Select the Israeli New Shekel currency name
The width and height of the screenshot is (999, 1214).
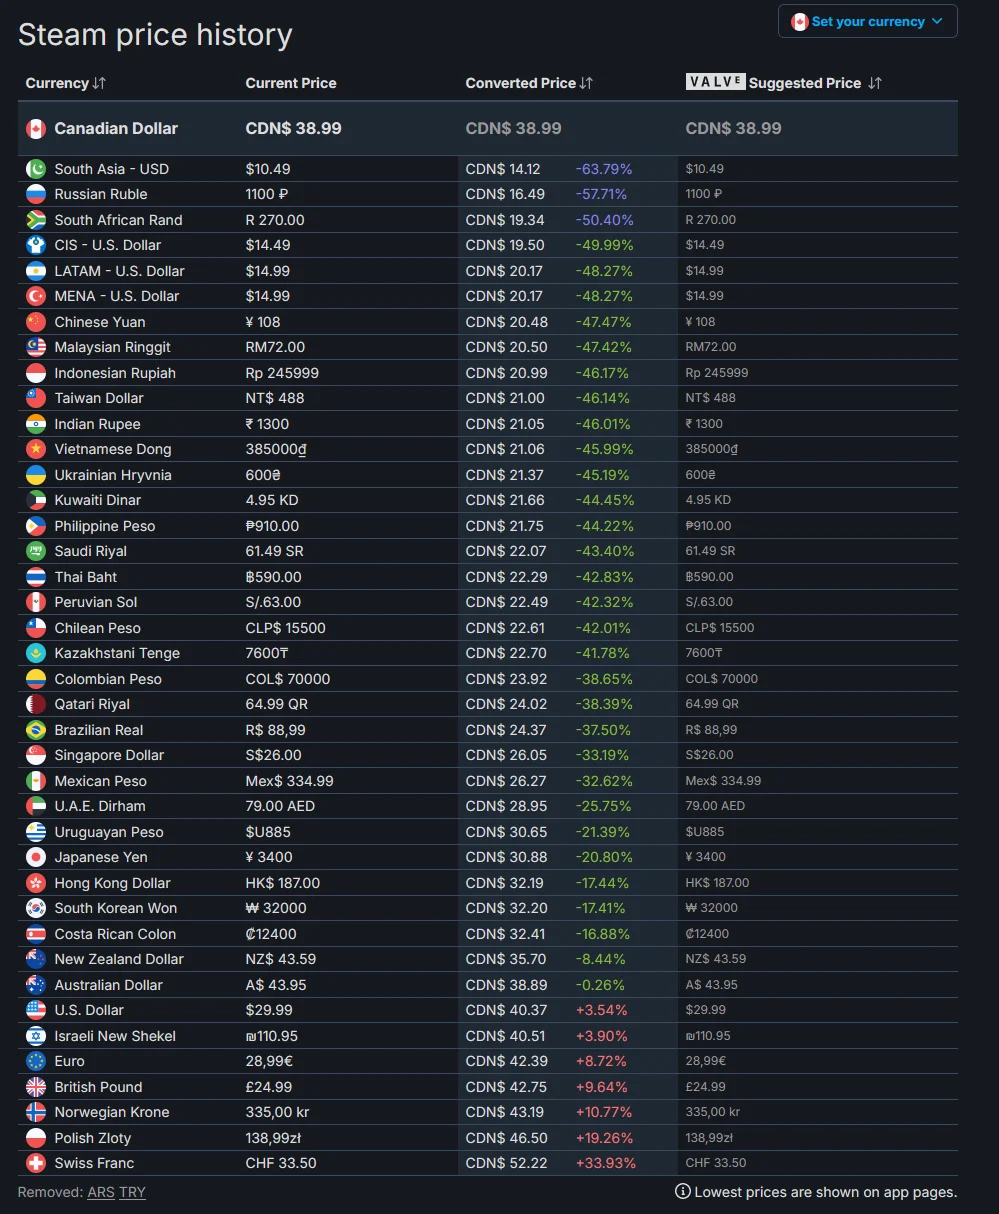115,1036
